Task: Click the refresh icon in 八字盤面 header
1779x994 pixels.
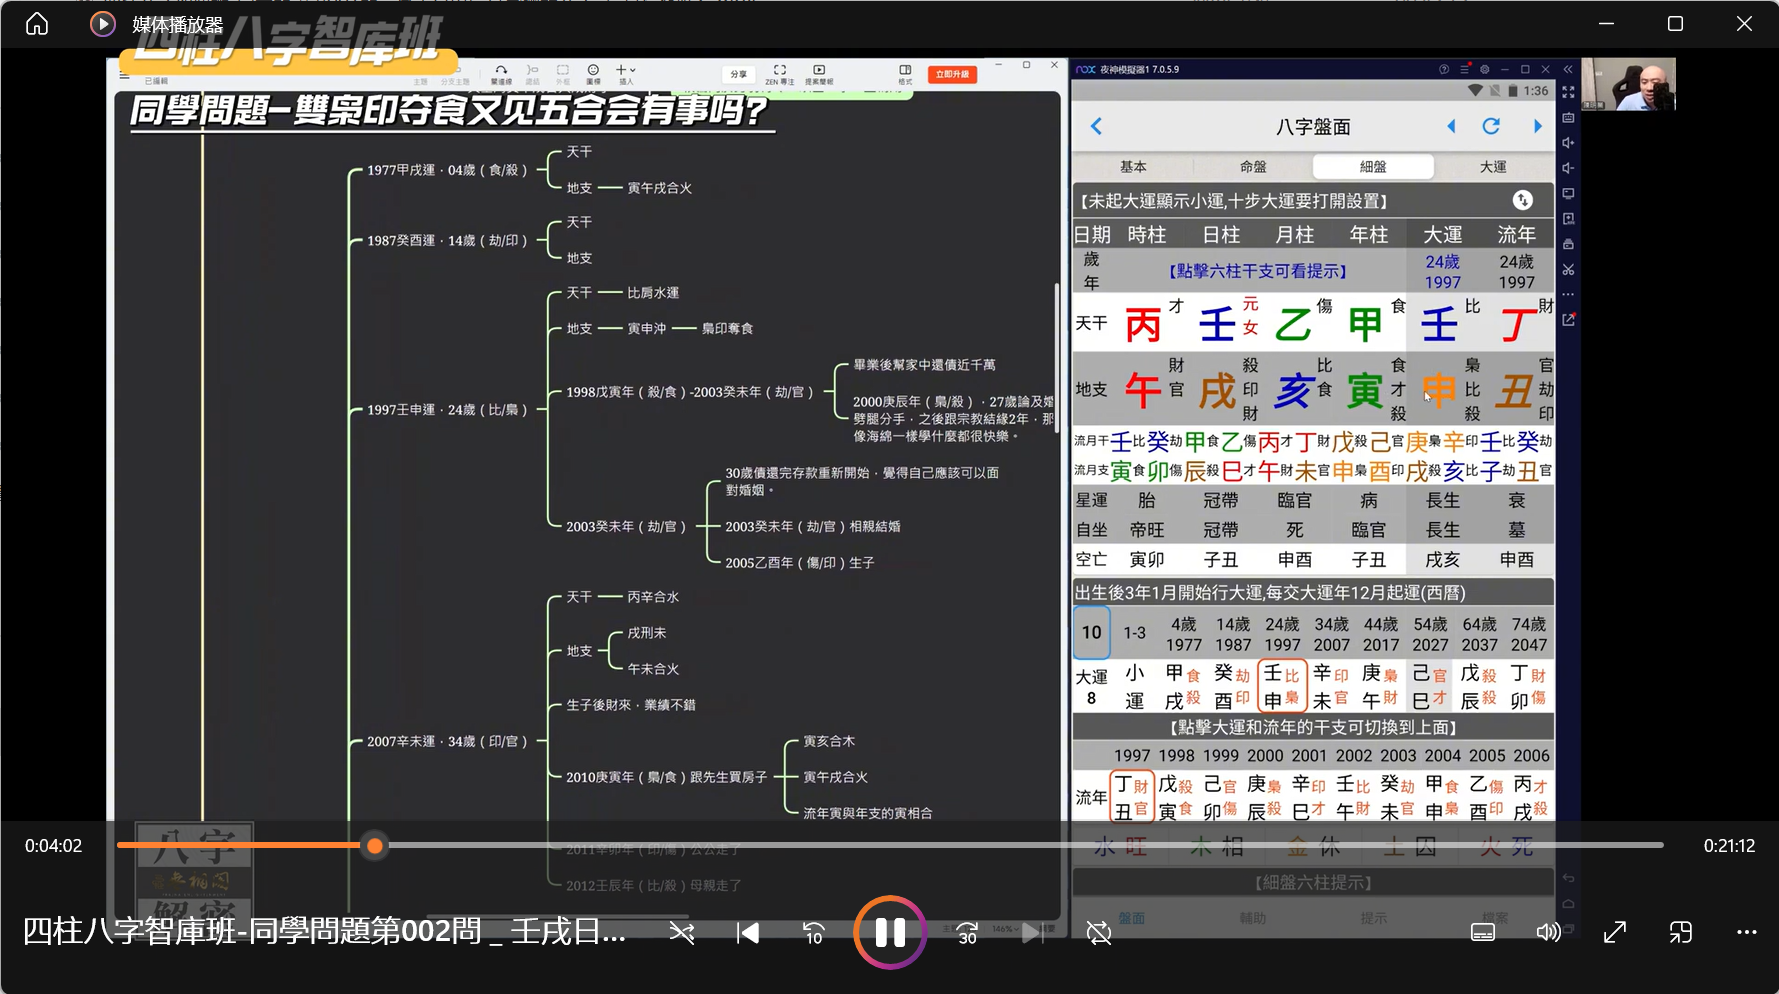Action: [x=1491, y=126]
